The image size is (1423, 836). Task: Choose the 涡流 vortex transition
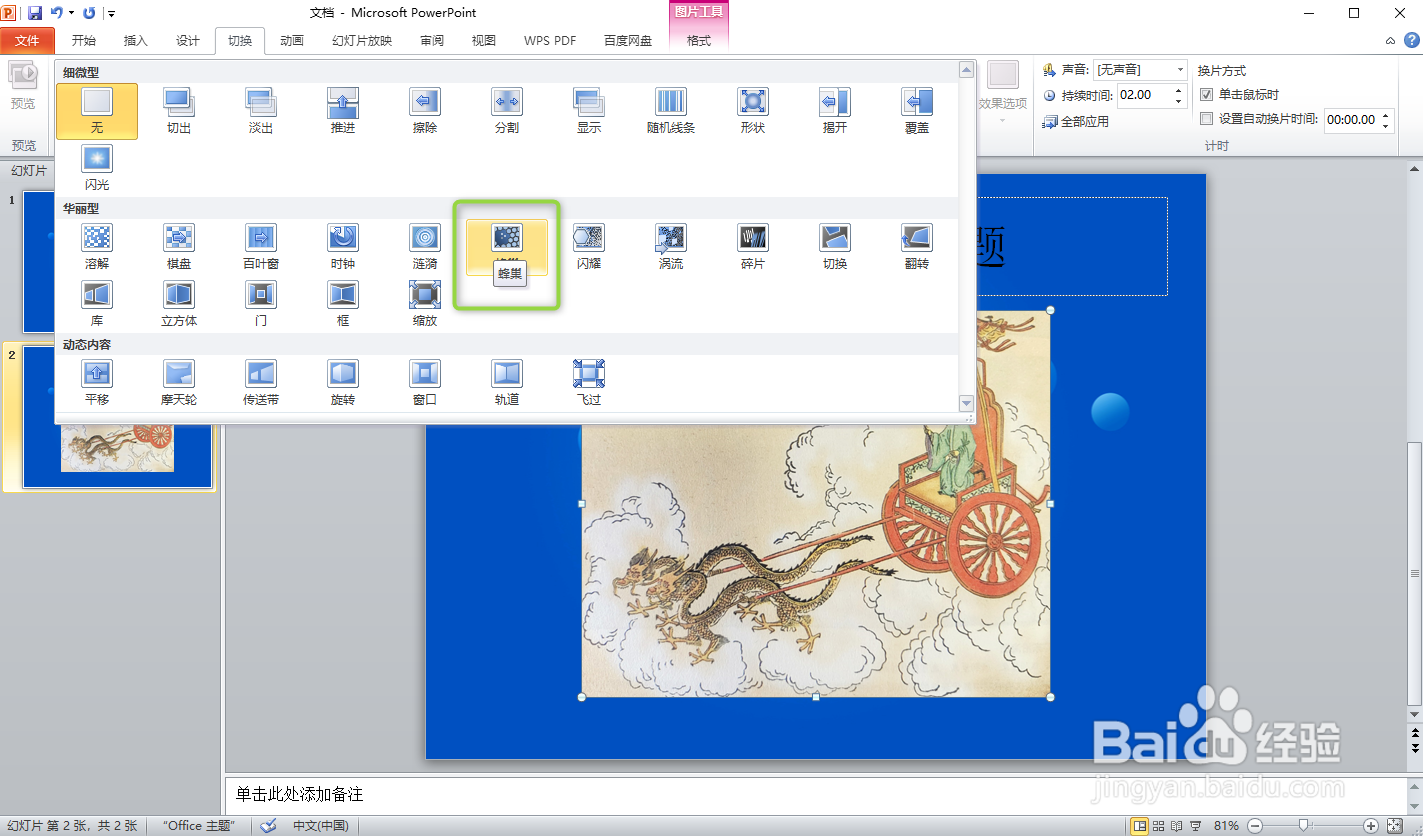tap(671, 247)
